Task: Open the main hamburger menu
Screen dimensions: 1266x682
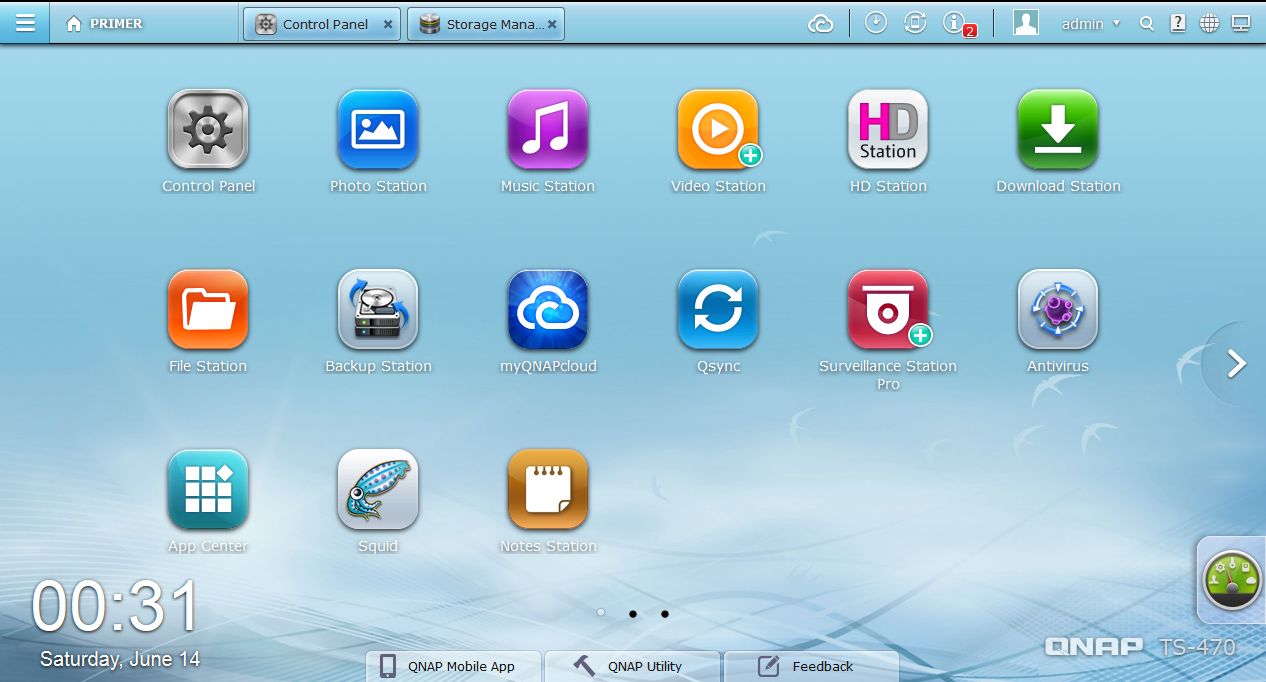Action: coord(24,23)
